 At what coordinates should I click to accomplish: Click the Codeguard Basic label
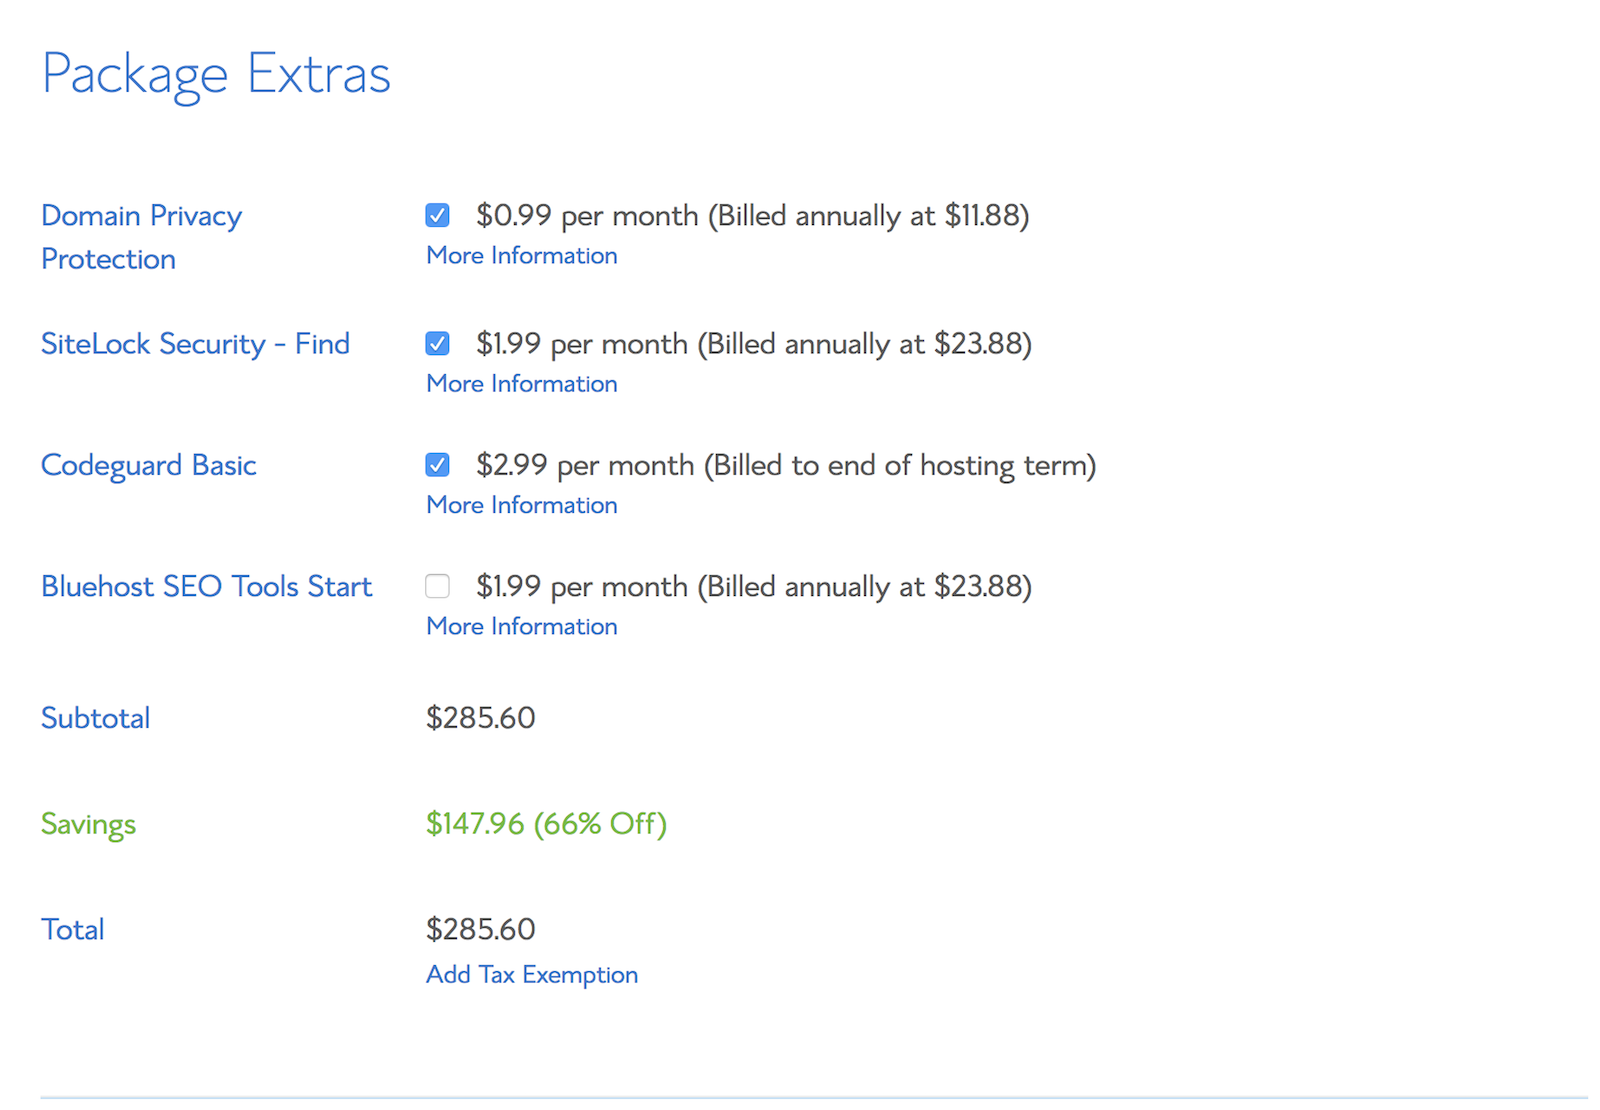point(148,465)
